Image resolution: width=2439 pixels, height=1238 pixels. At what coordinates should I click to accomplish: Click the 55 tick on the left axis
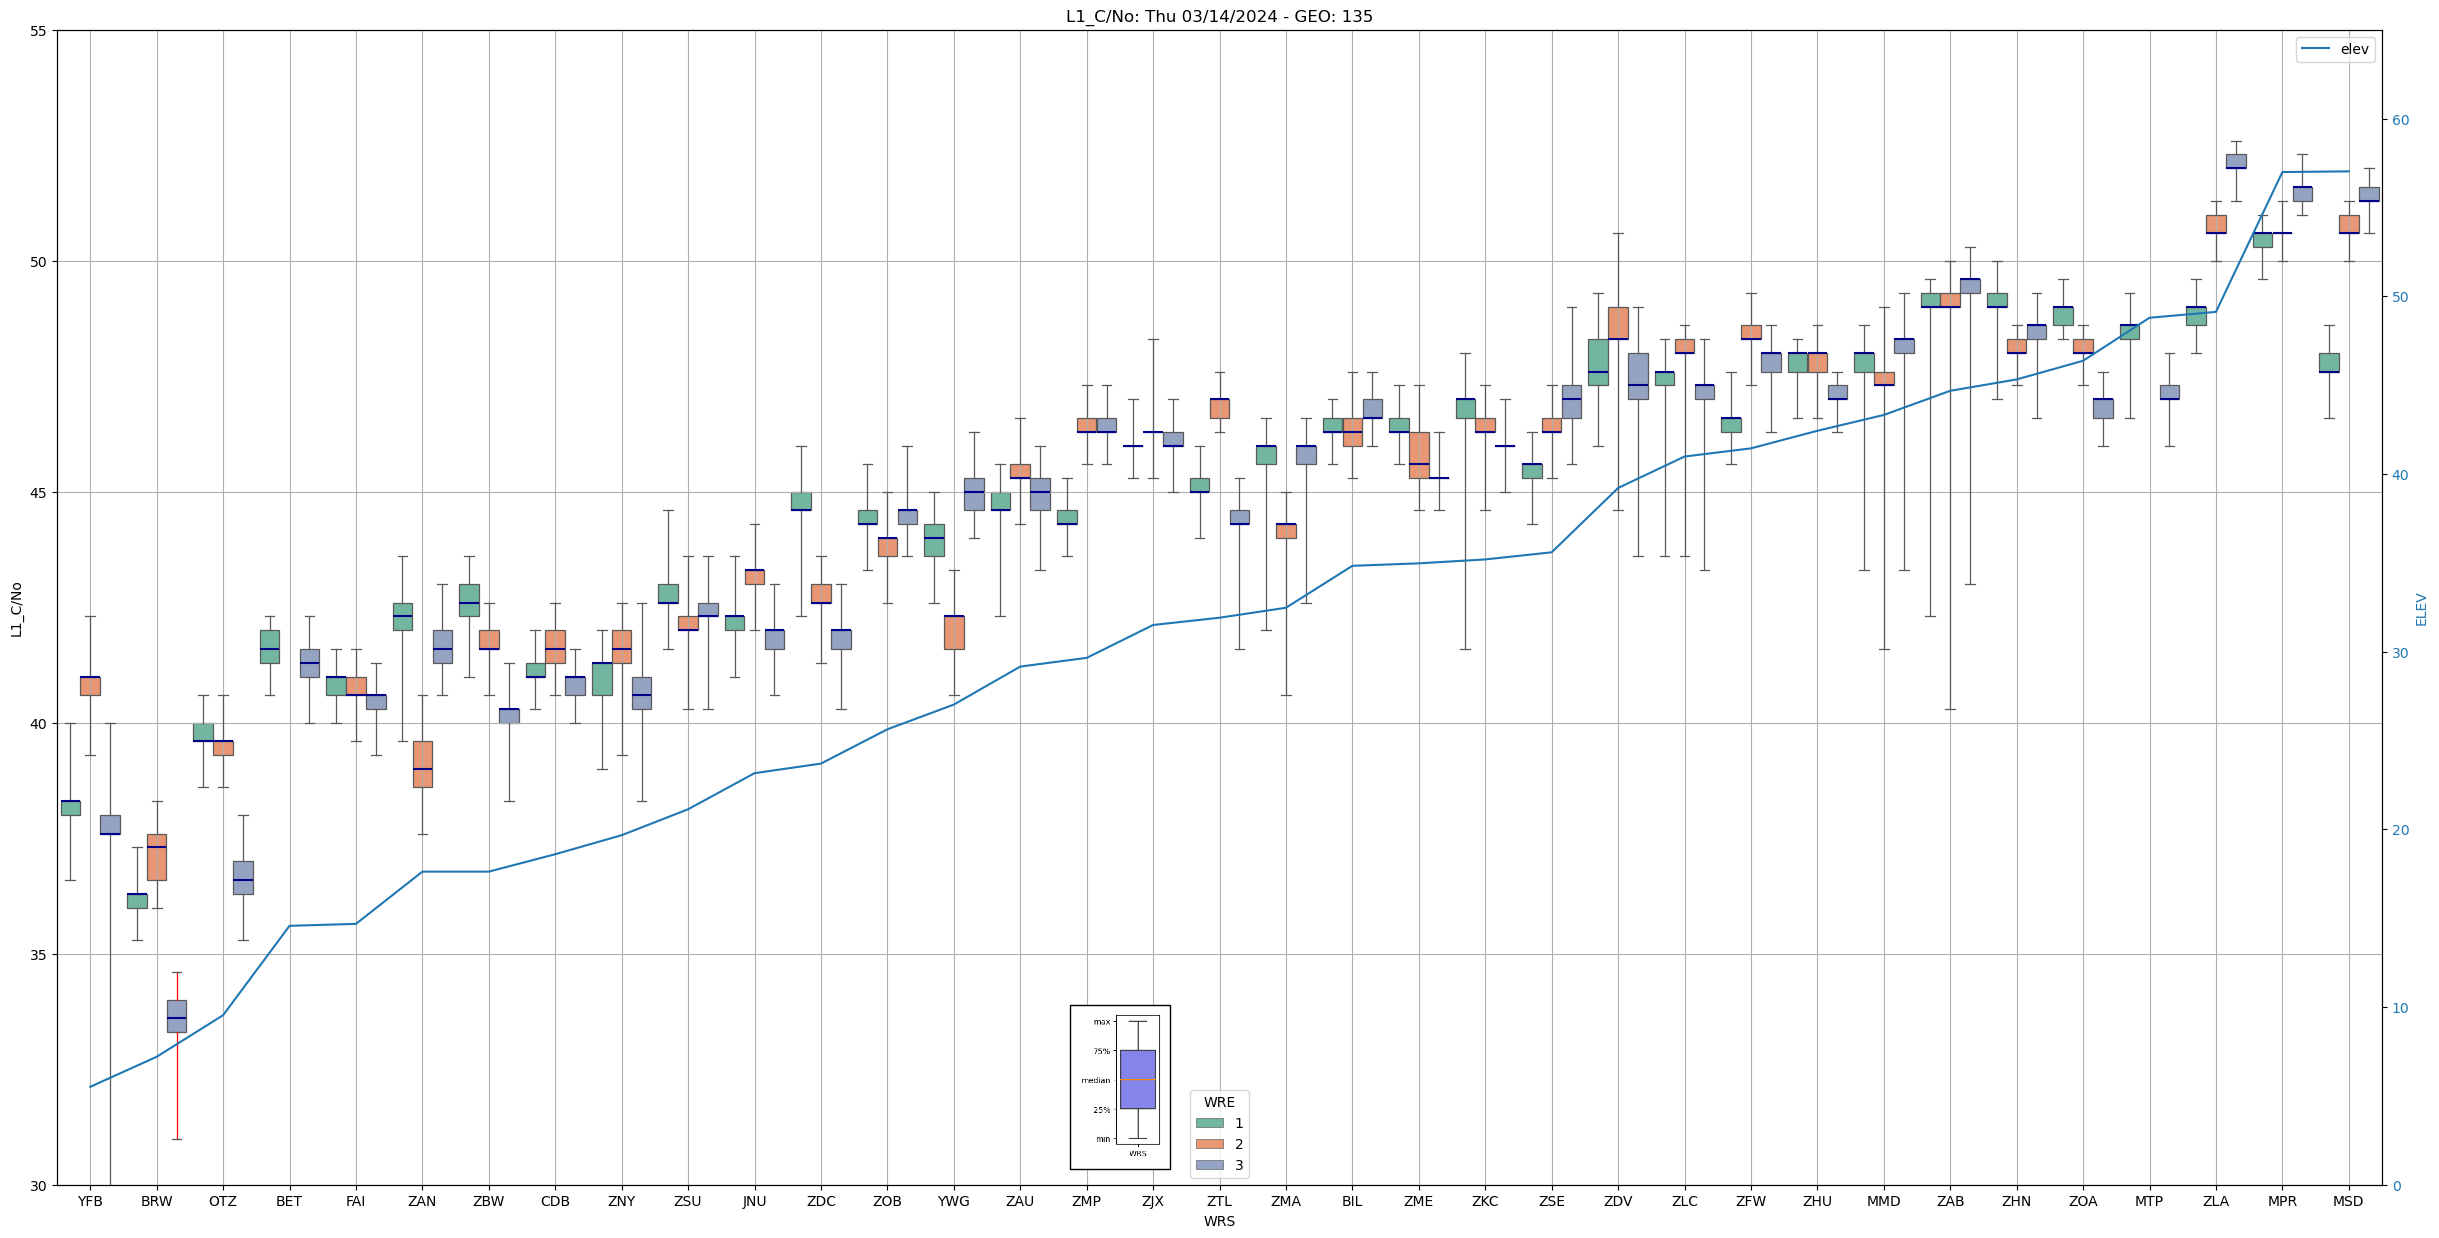click(38, 31)
